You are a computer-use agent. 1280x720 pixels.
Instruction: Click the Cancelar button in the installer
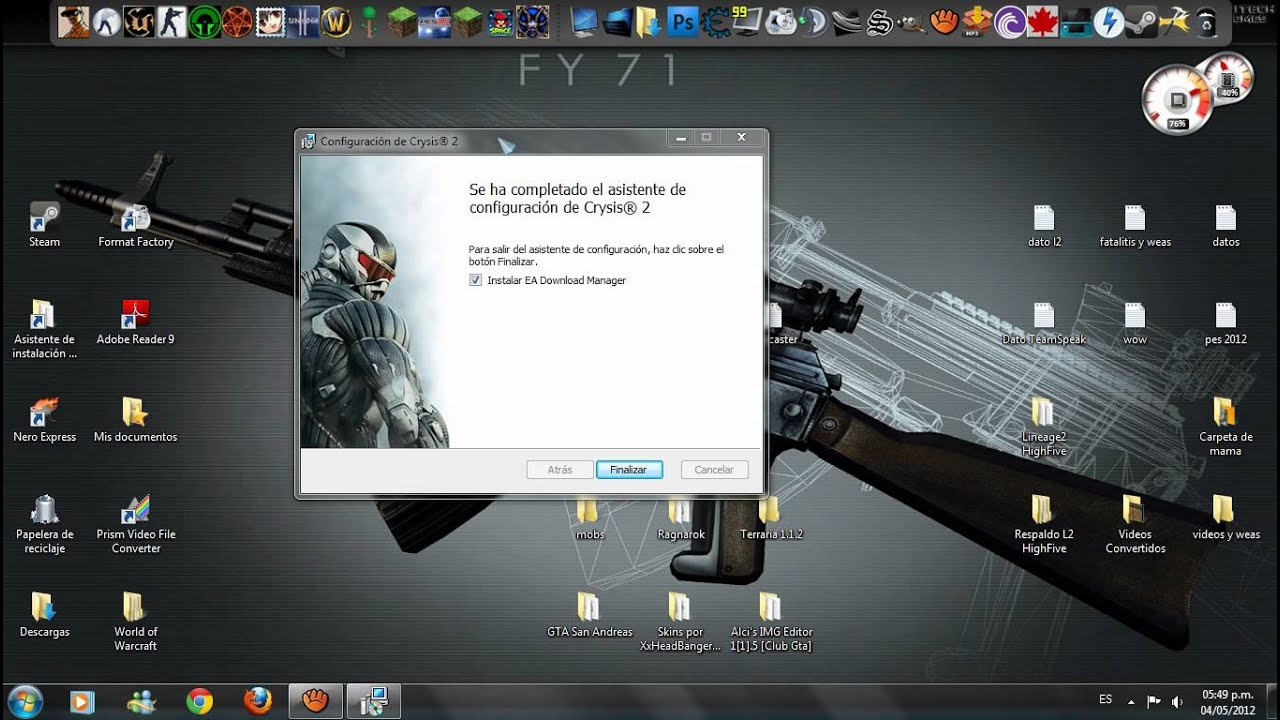[x=714, y=470]
